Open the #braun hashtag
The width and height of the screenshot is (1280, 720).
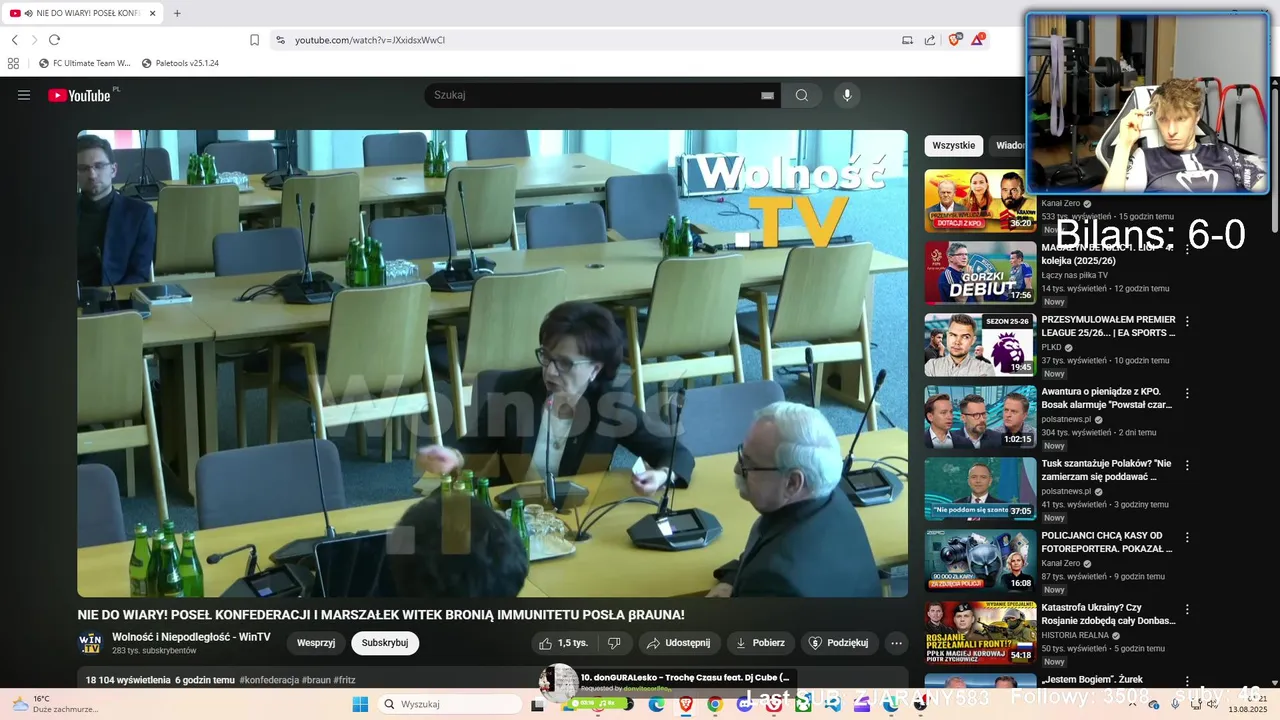coord(316,680)
